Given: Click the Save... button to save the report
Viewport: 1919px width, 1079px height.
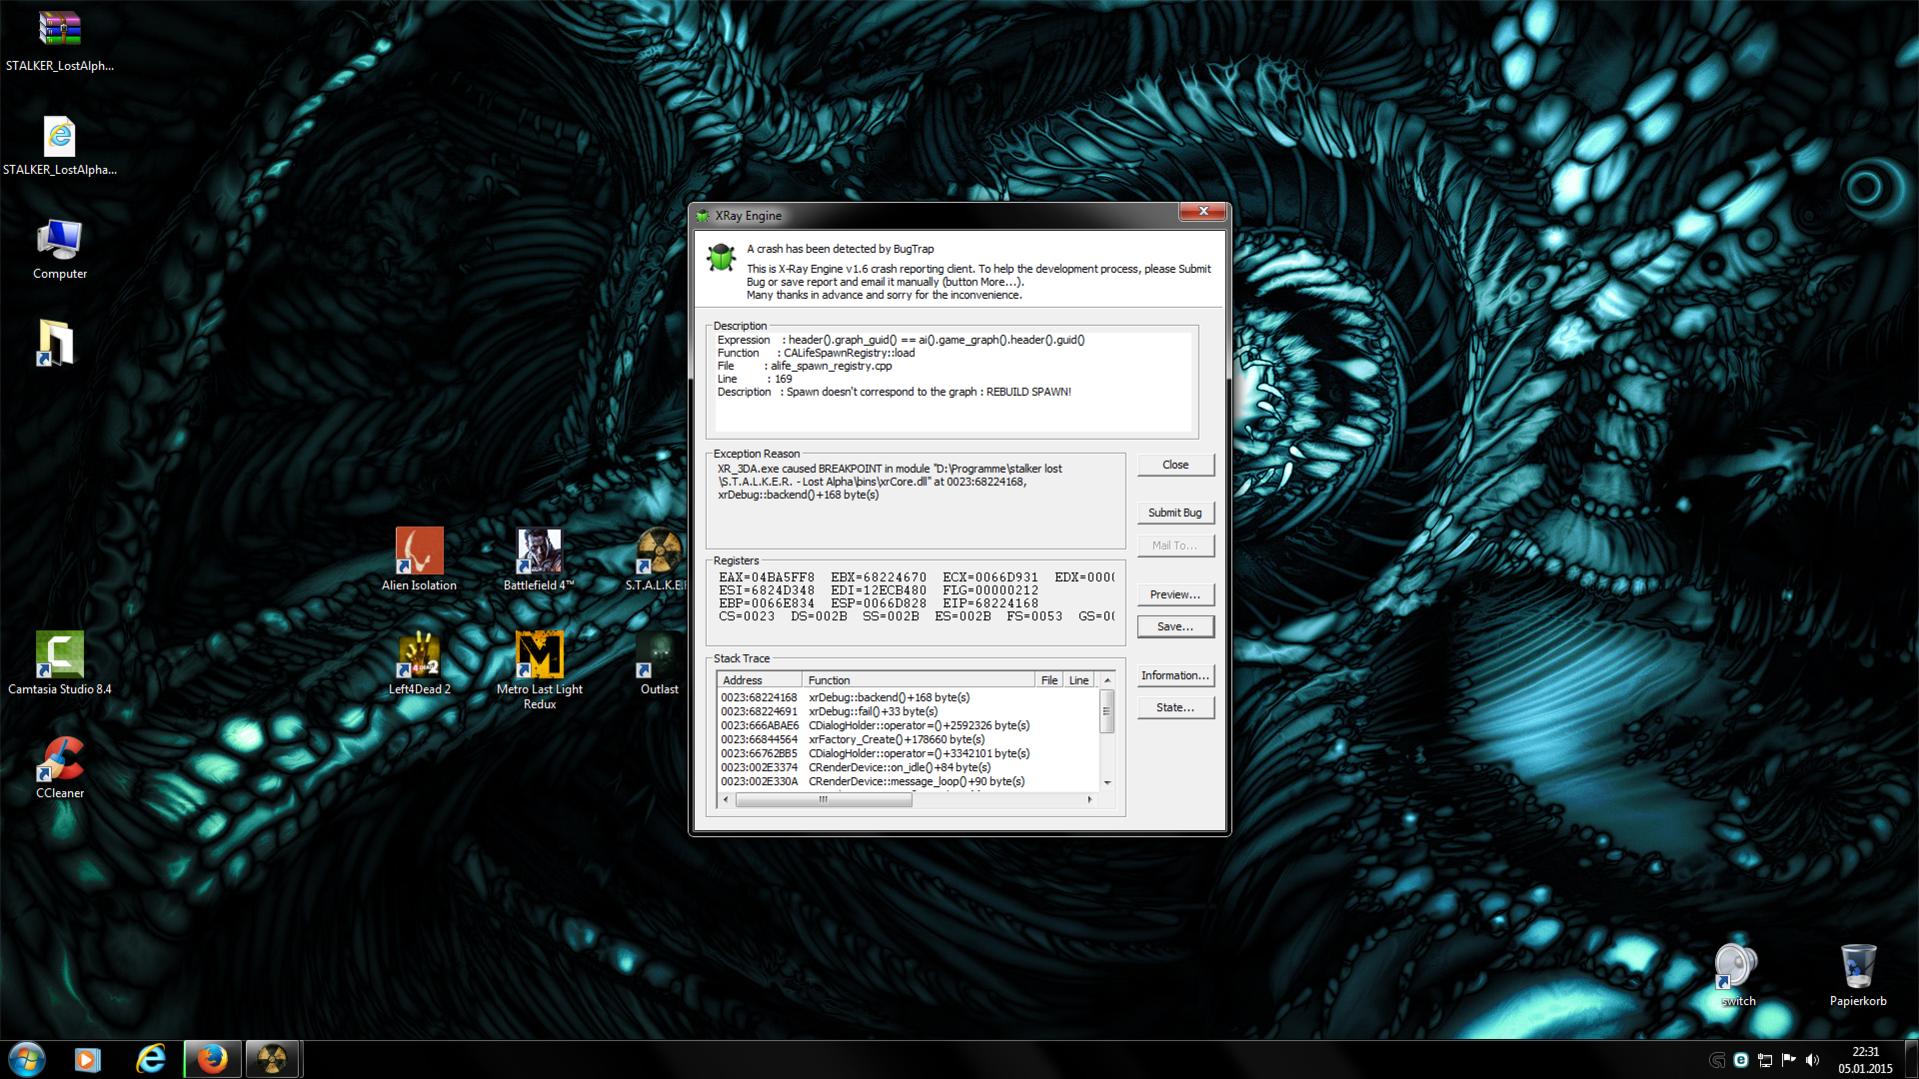Looking at the screenshot, I should click(x=1175, y=627).
